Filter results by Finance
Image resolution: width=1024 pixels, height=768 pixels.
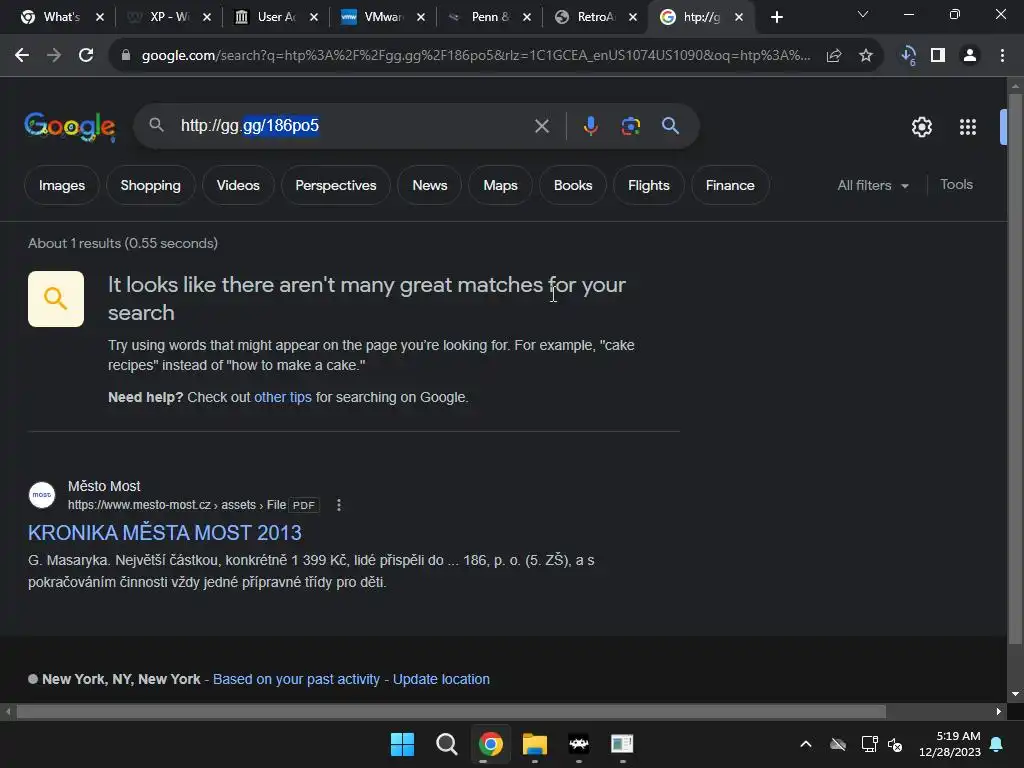(730, 185)
